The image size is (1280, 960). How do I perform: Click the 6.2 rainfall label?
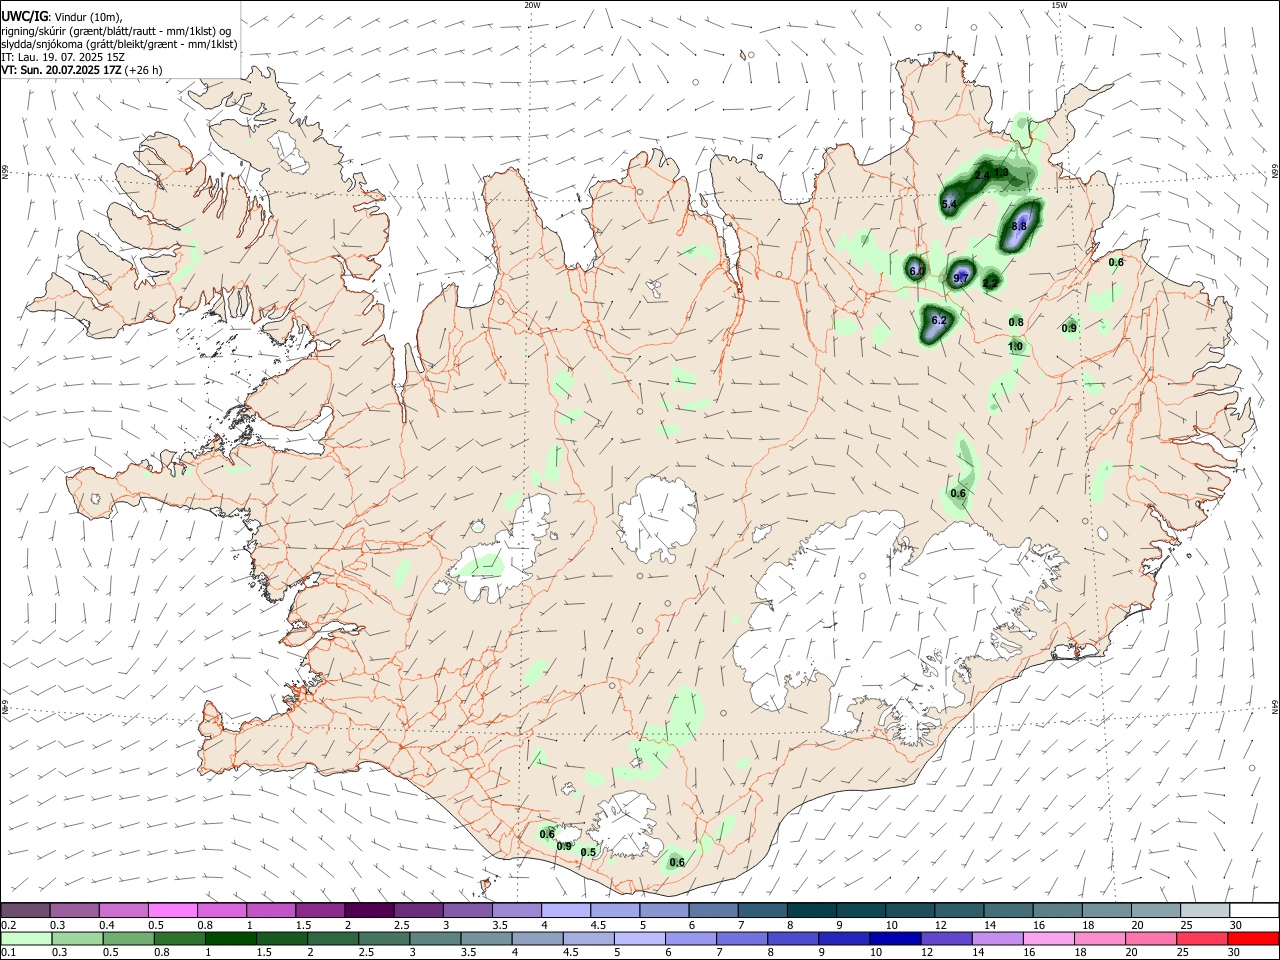click(939, 321)
